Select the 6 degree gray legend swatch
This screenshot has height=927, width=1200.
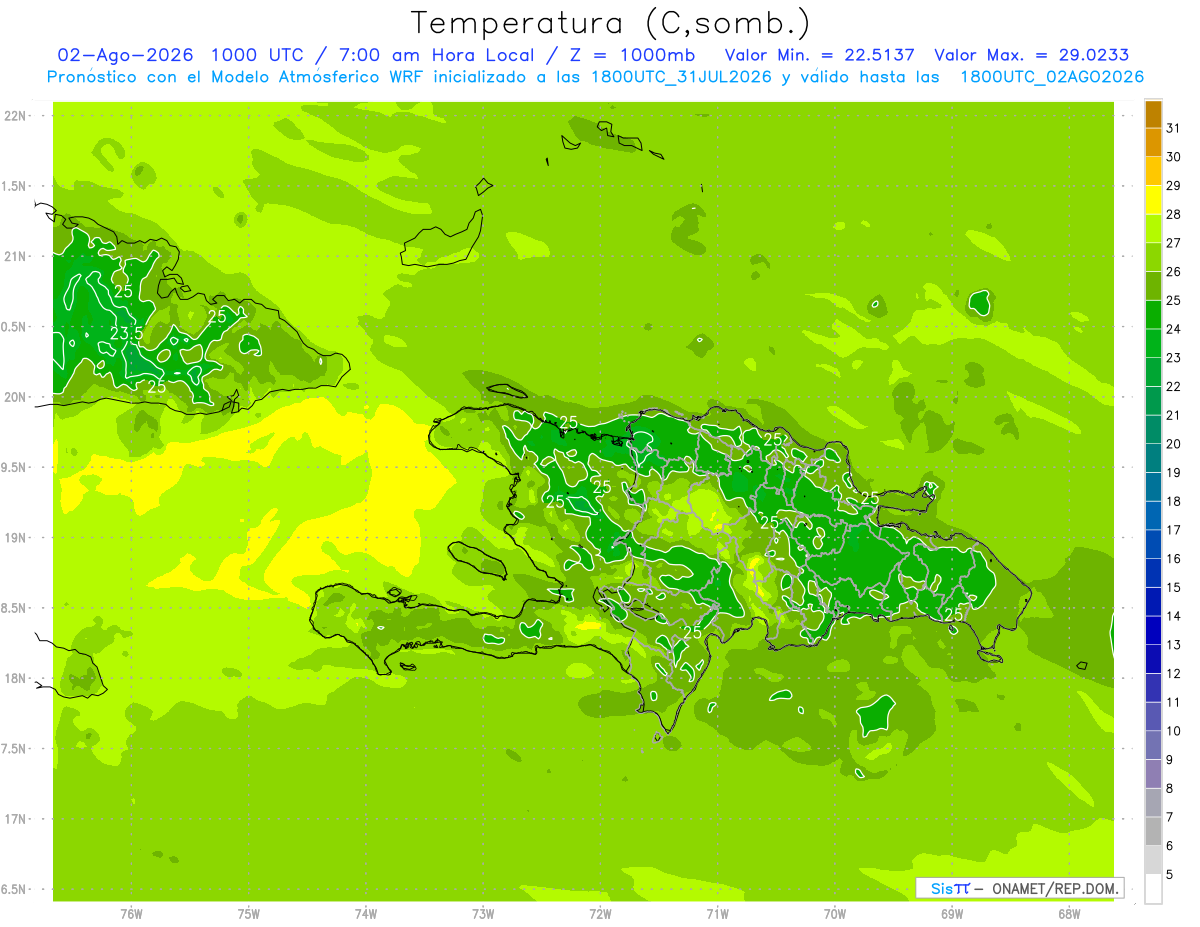(1153, 831)
